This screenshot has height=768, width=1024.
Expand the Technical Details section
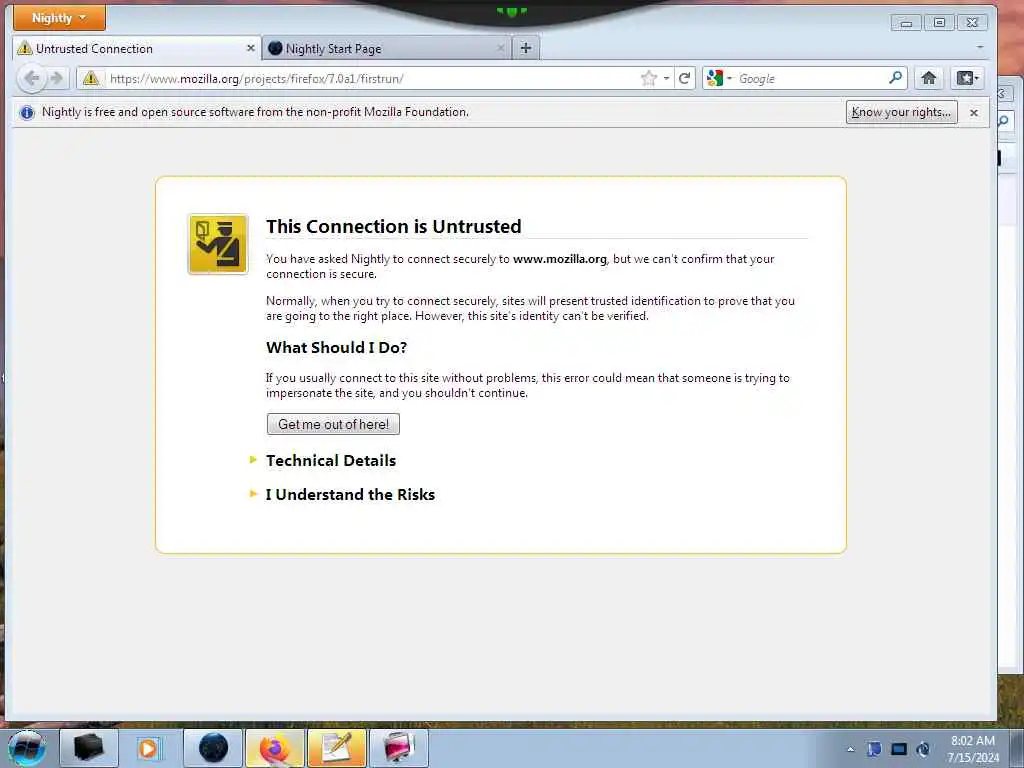330,460
